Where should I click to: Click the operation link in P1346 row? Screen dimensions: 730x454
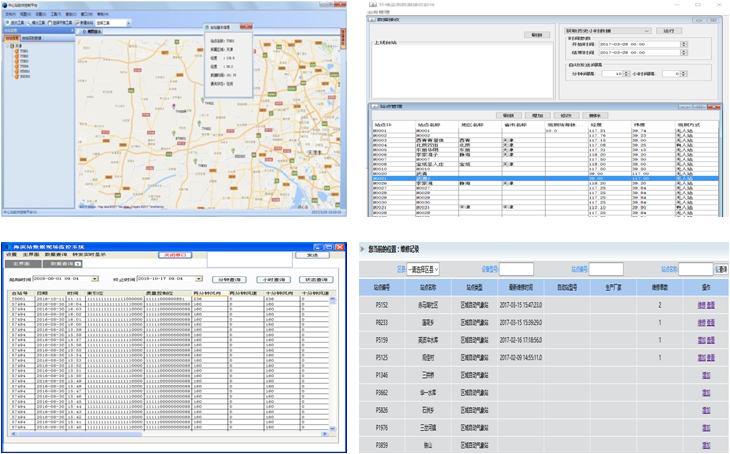706,375
